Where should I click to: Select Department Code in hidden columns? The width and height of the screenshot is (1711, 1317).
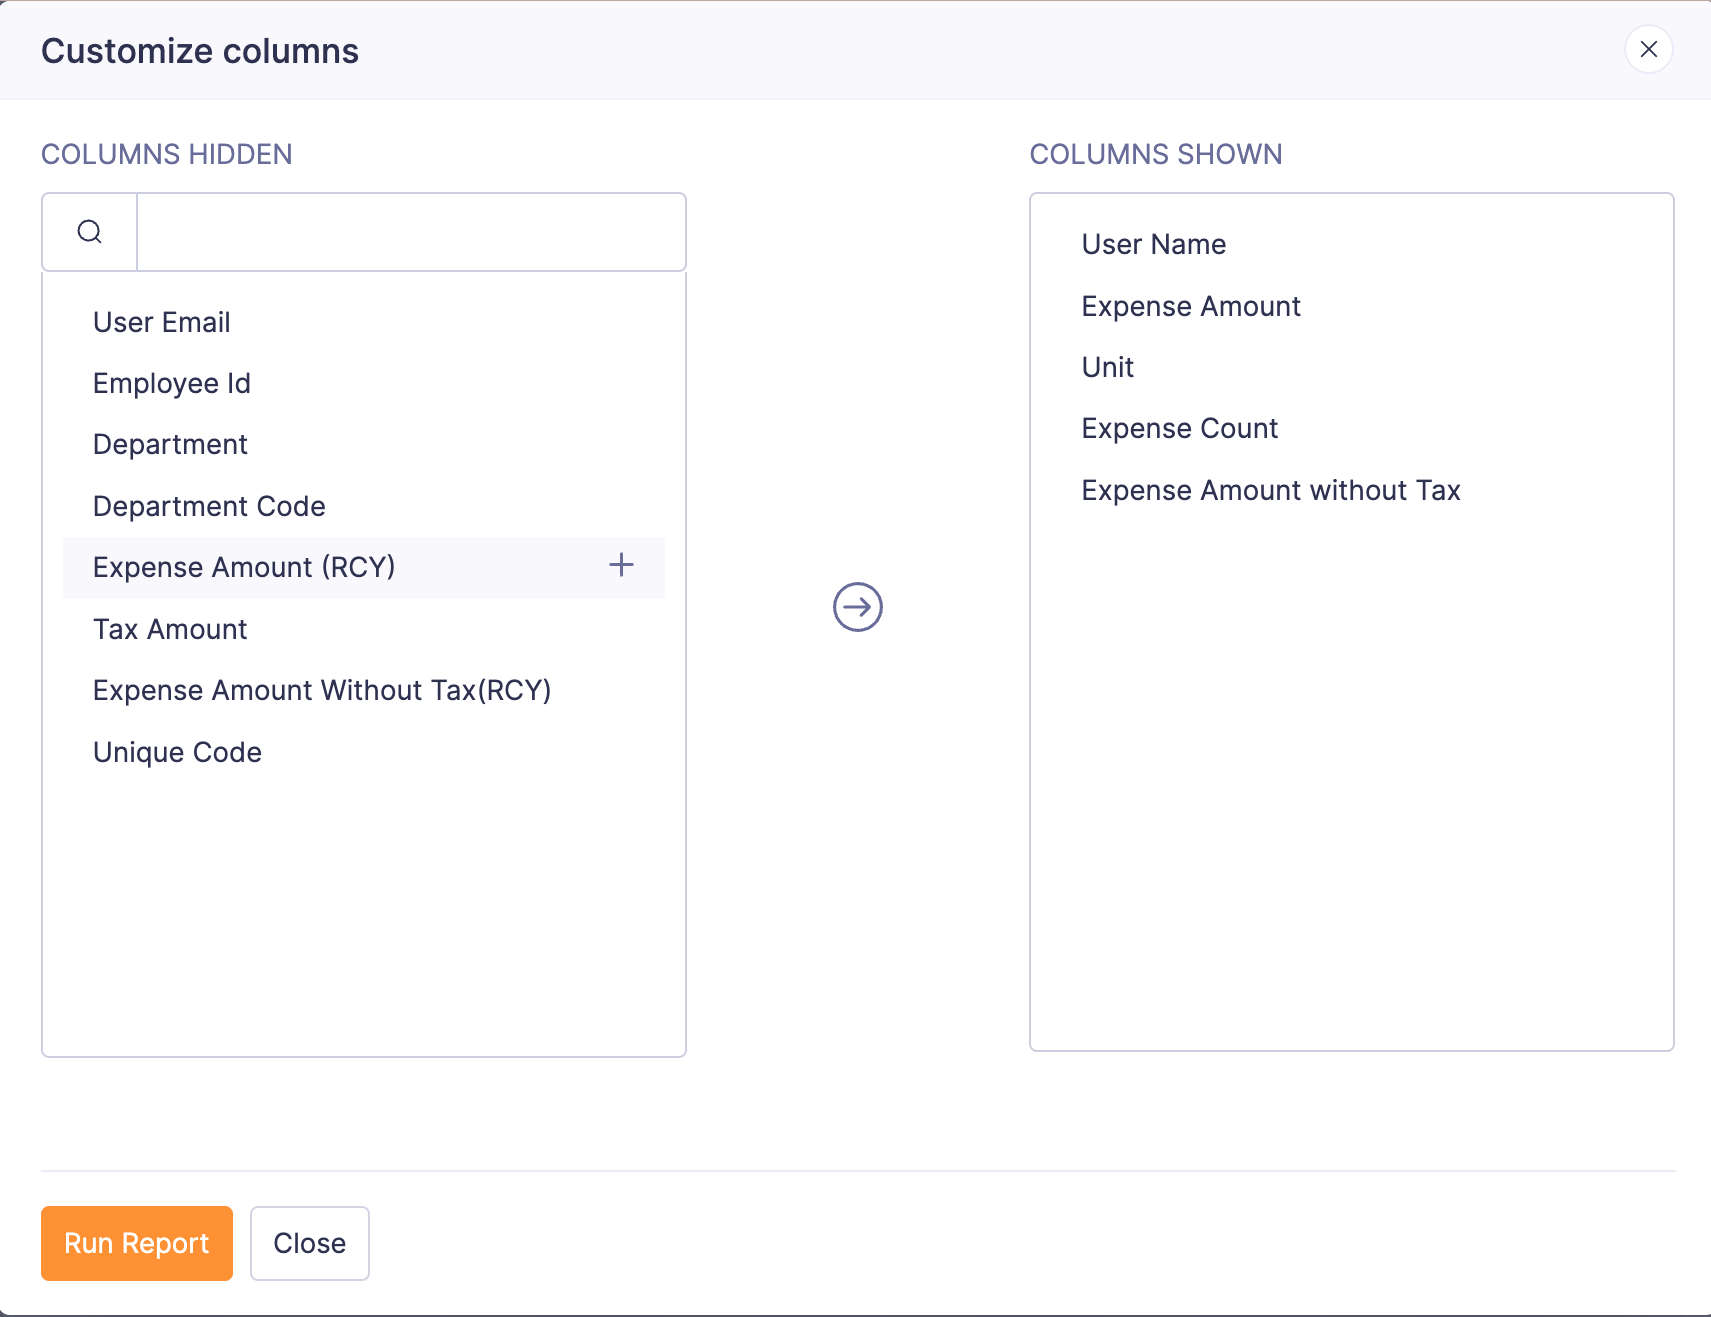tap(209, 505)
